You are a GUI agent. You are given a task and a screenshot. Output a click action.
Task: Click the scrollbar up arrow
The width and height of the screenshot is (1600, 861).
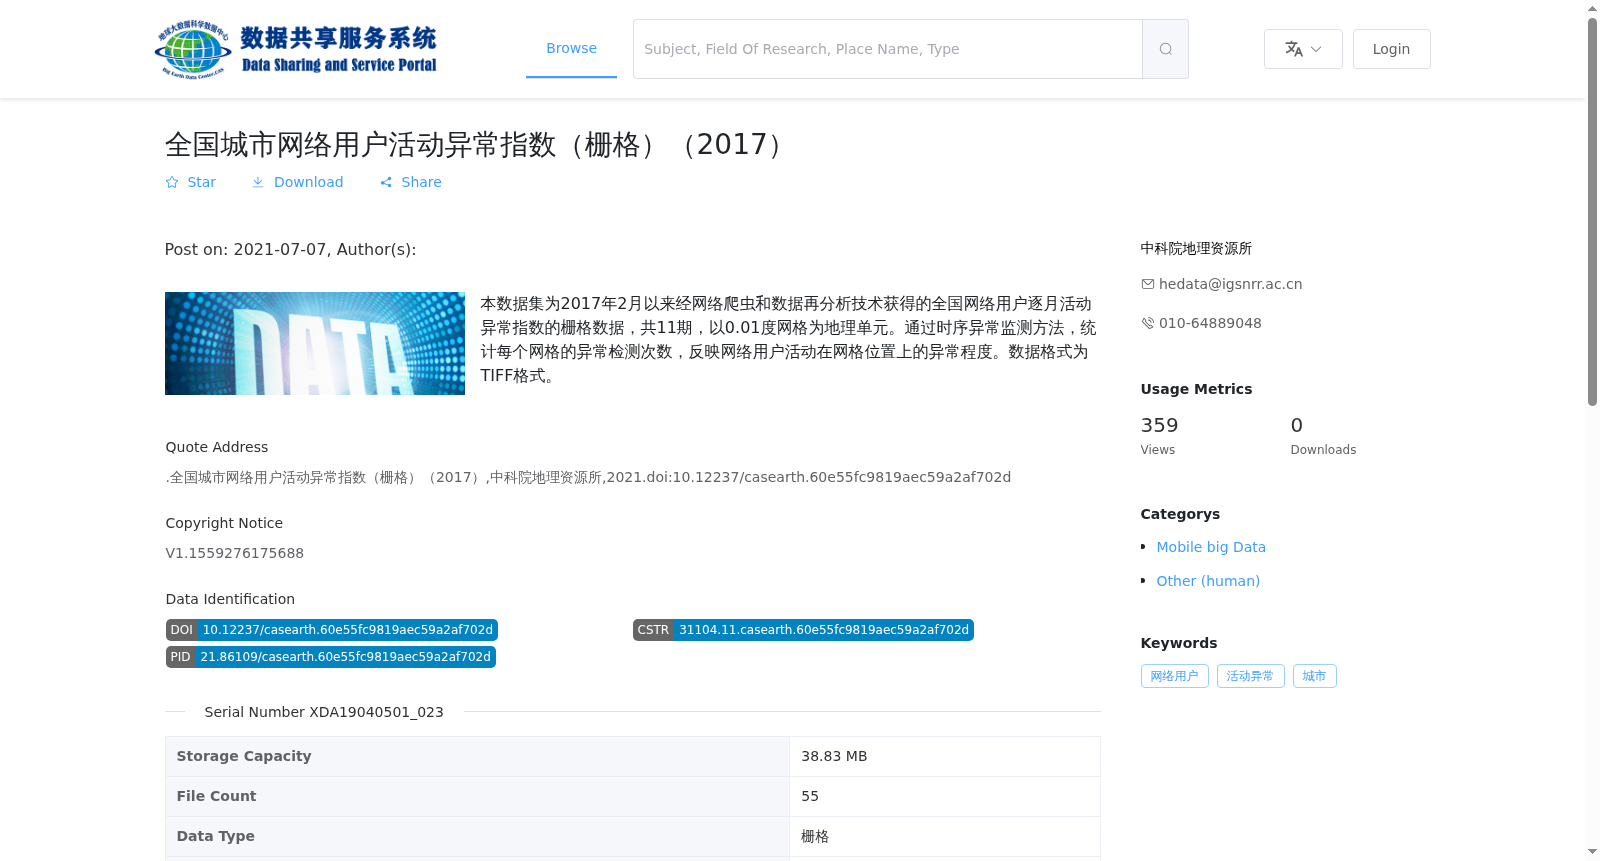[x=1592, y=8]
